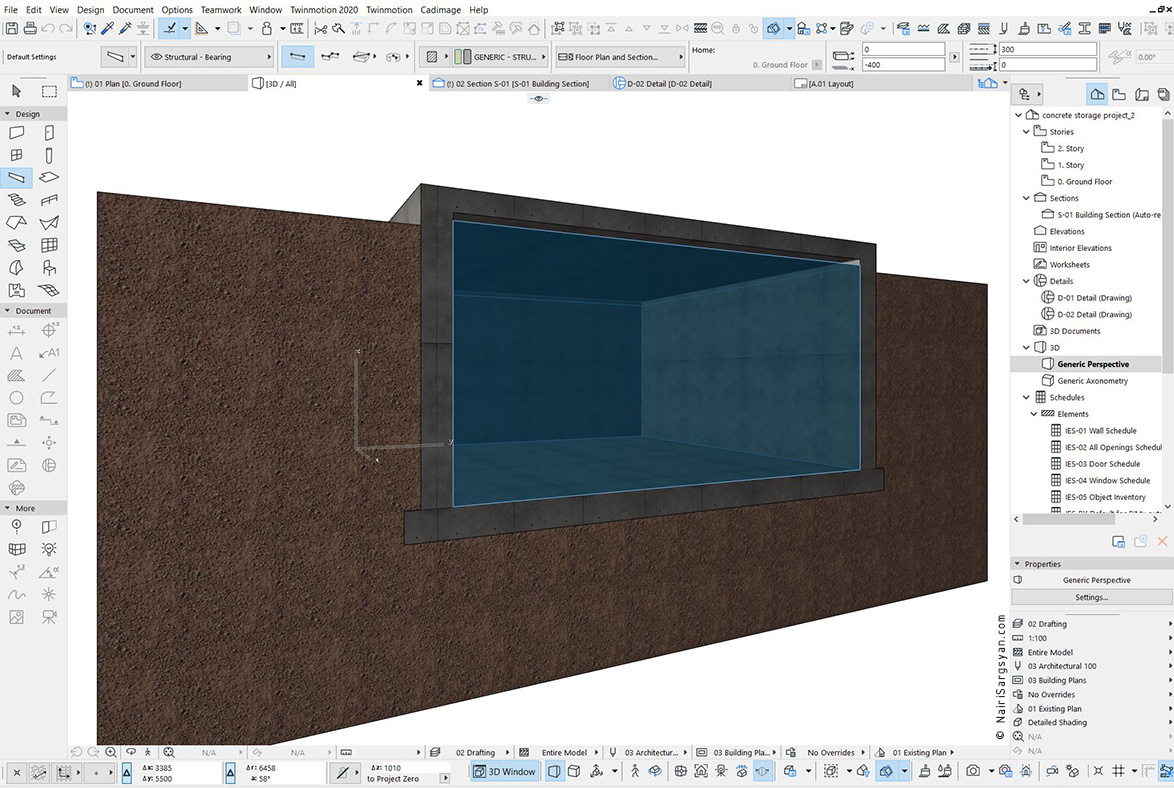Collapse the Design toolbox section
Image resolution: width=1174 pixels, height=788 pixels.
coord(7,114)
